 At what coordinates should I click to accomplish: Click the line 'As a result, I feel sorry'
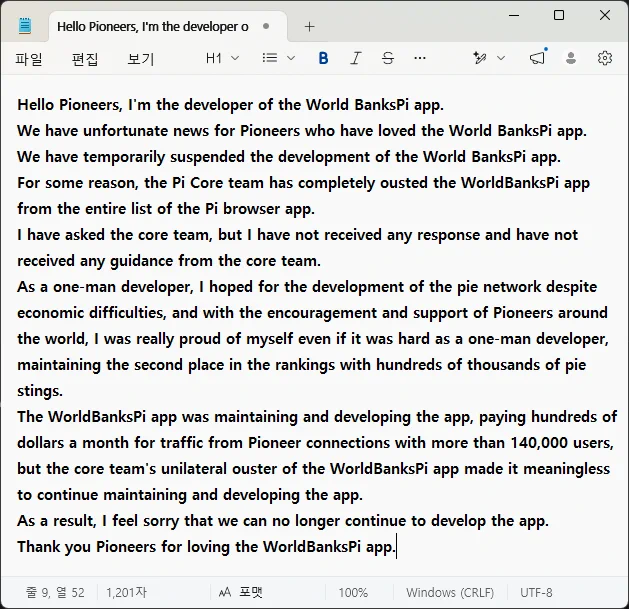point(283,521)
